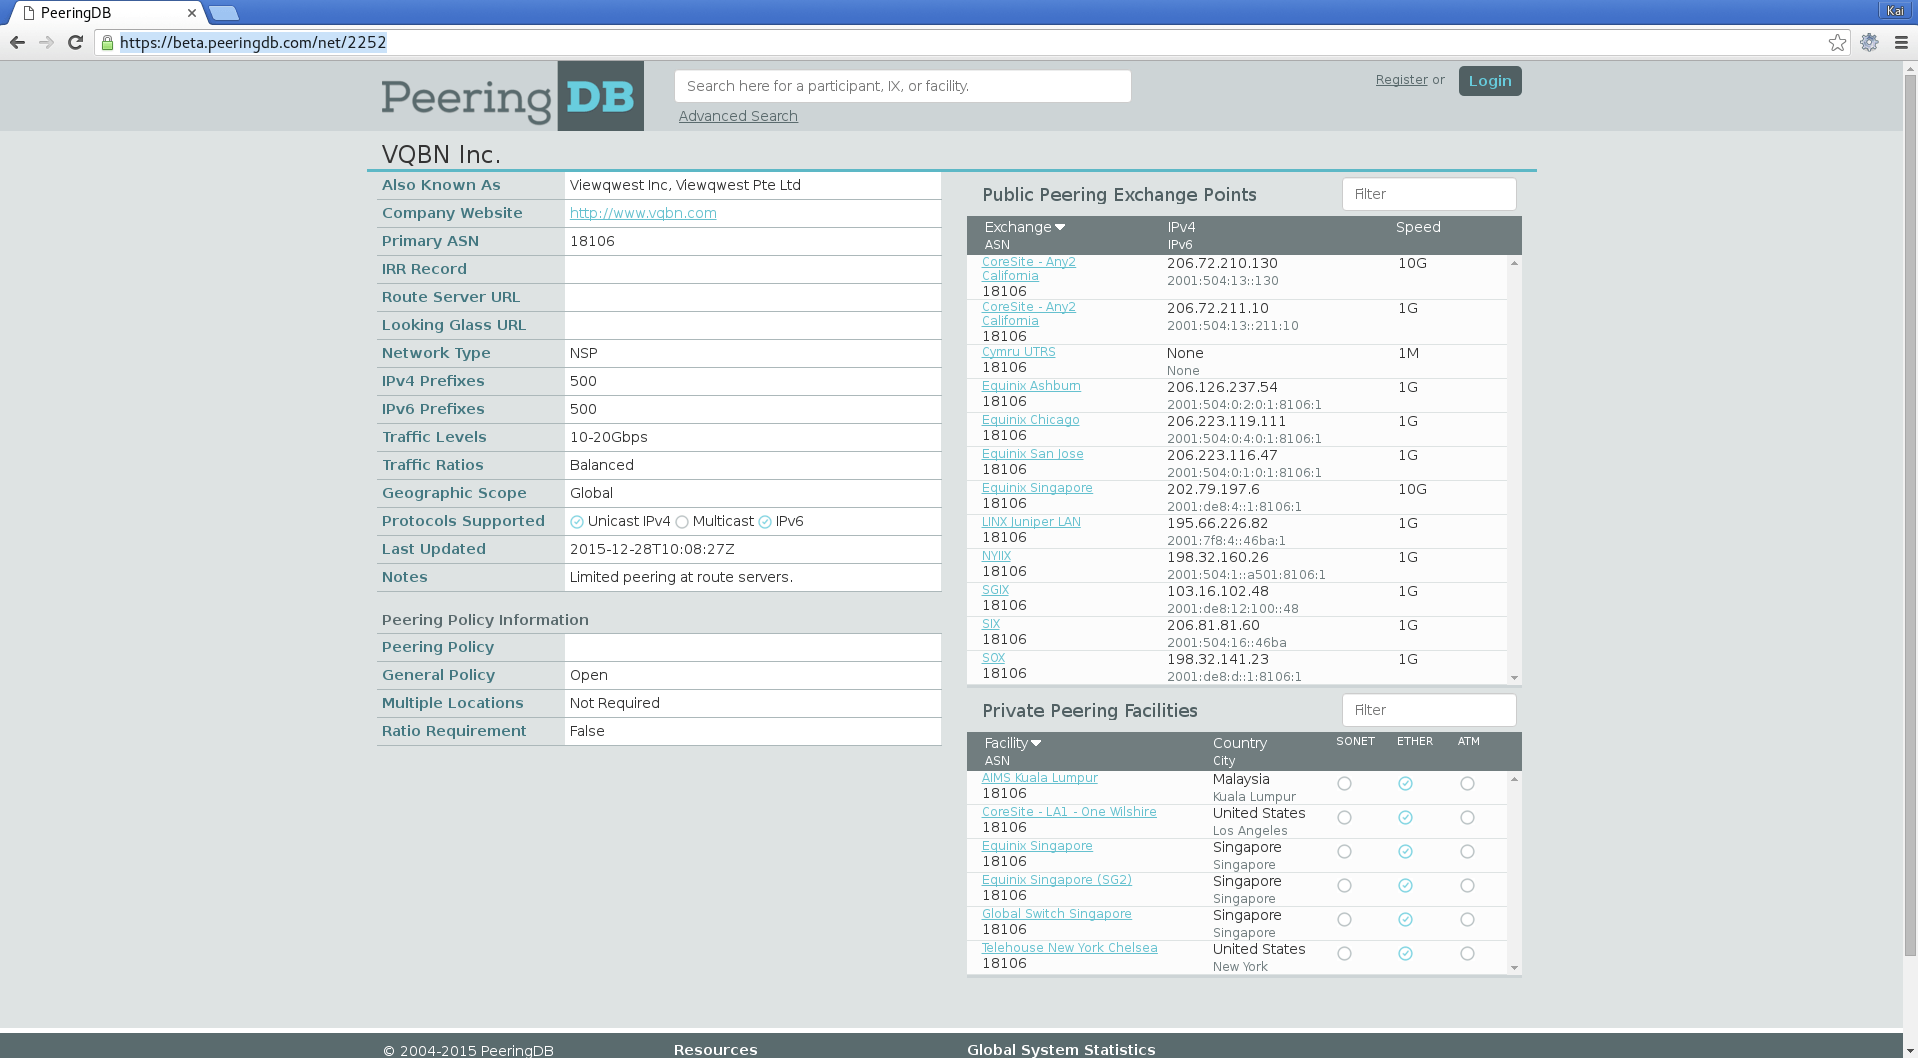Select the Primary ASN value 18106
1918x1058 pixels.
click(592, 241)
